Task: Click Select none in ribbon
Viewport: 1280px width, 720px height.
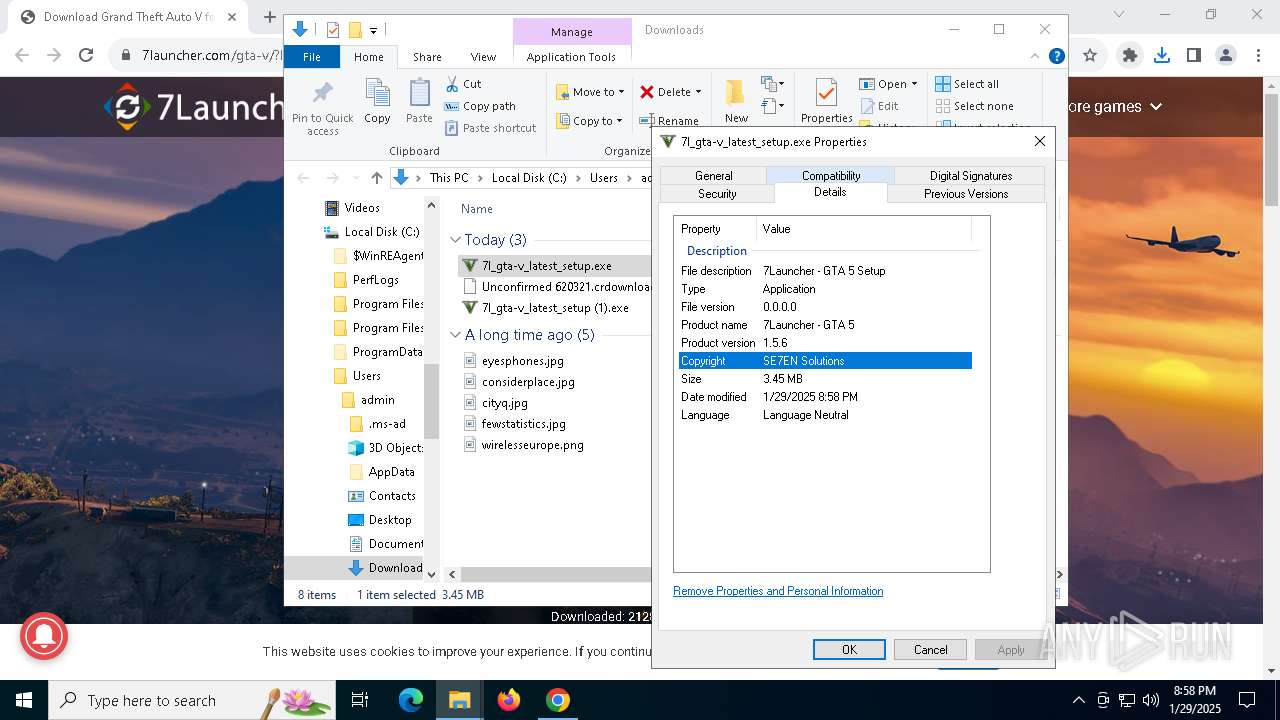Action: tap(974, 106)
